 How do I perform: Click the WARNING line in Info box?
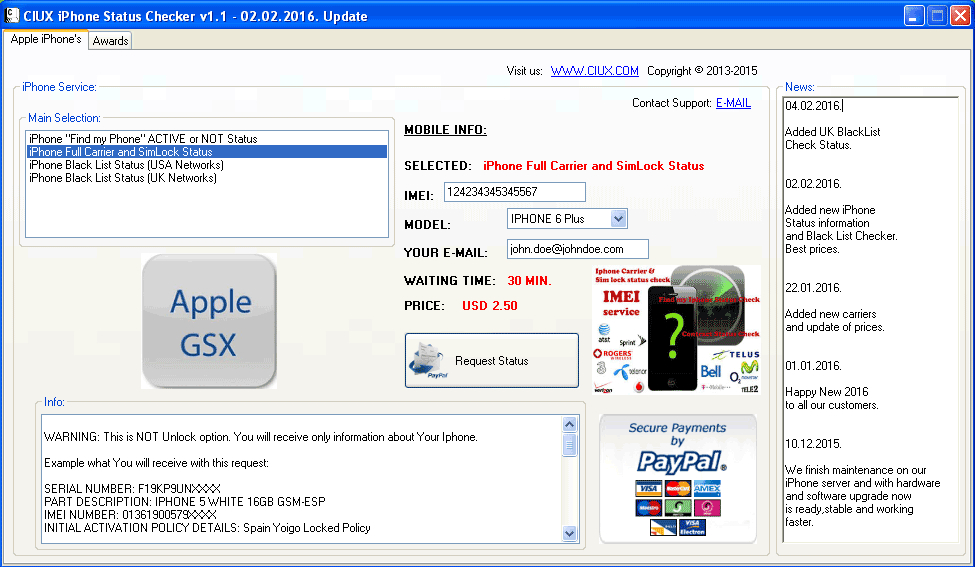(x=261, y=437)
